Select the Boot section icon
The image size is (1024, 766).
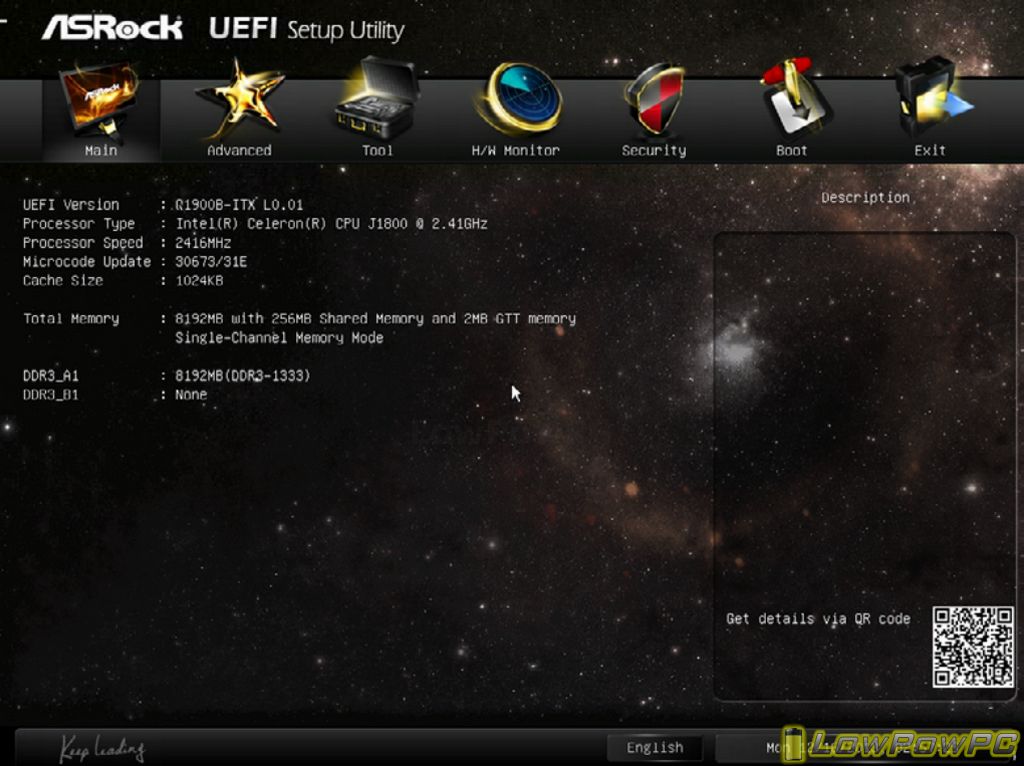tap(792, 98)
